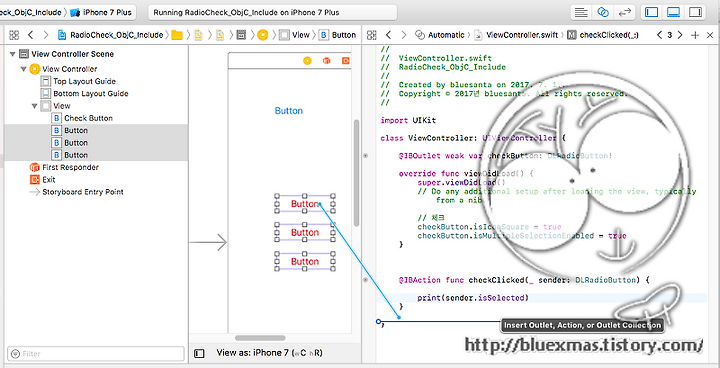
Task: Click the checkClicked IBAction connection circle
Action: (x=366, y=280)
